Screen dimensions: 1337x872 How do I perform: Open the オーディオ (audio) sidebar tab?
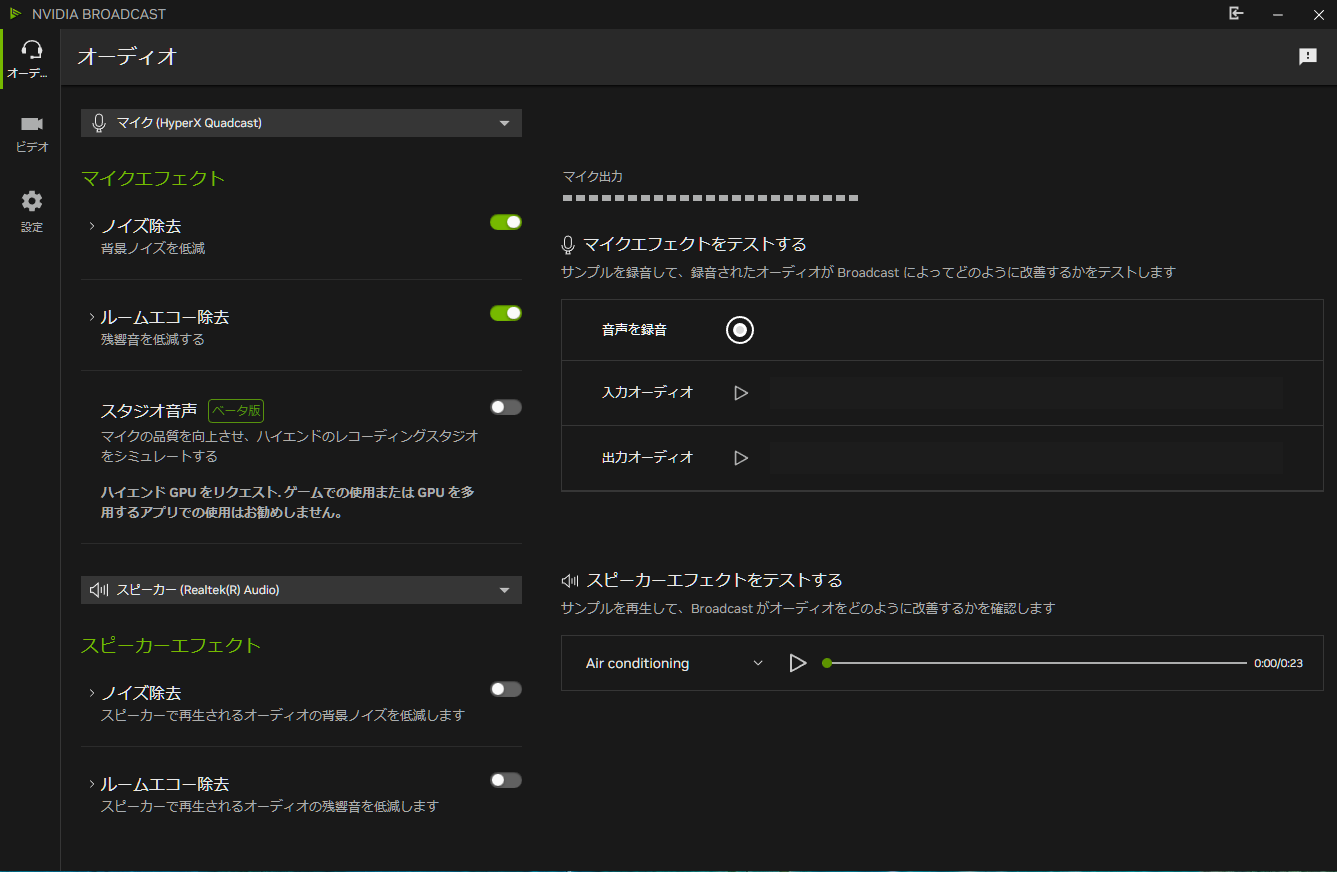click(x=31, y=59)
